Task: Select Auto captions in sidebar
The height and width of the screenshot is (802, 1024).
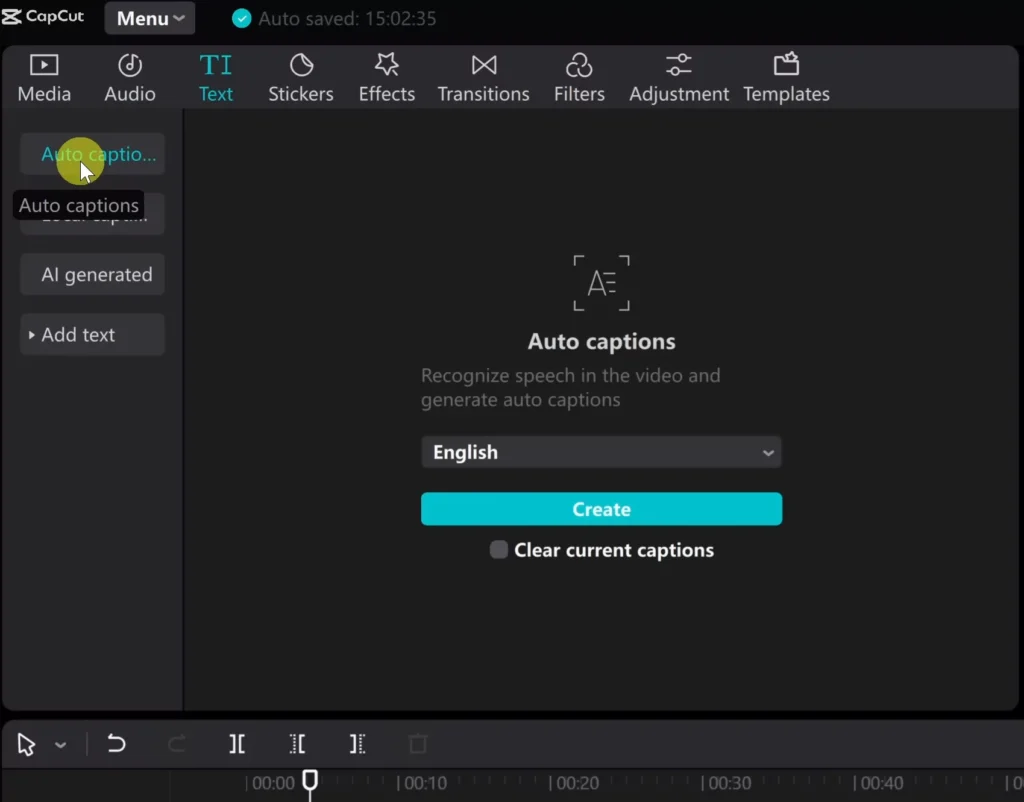Action: 92,154
